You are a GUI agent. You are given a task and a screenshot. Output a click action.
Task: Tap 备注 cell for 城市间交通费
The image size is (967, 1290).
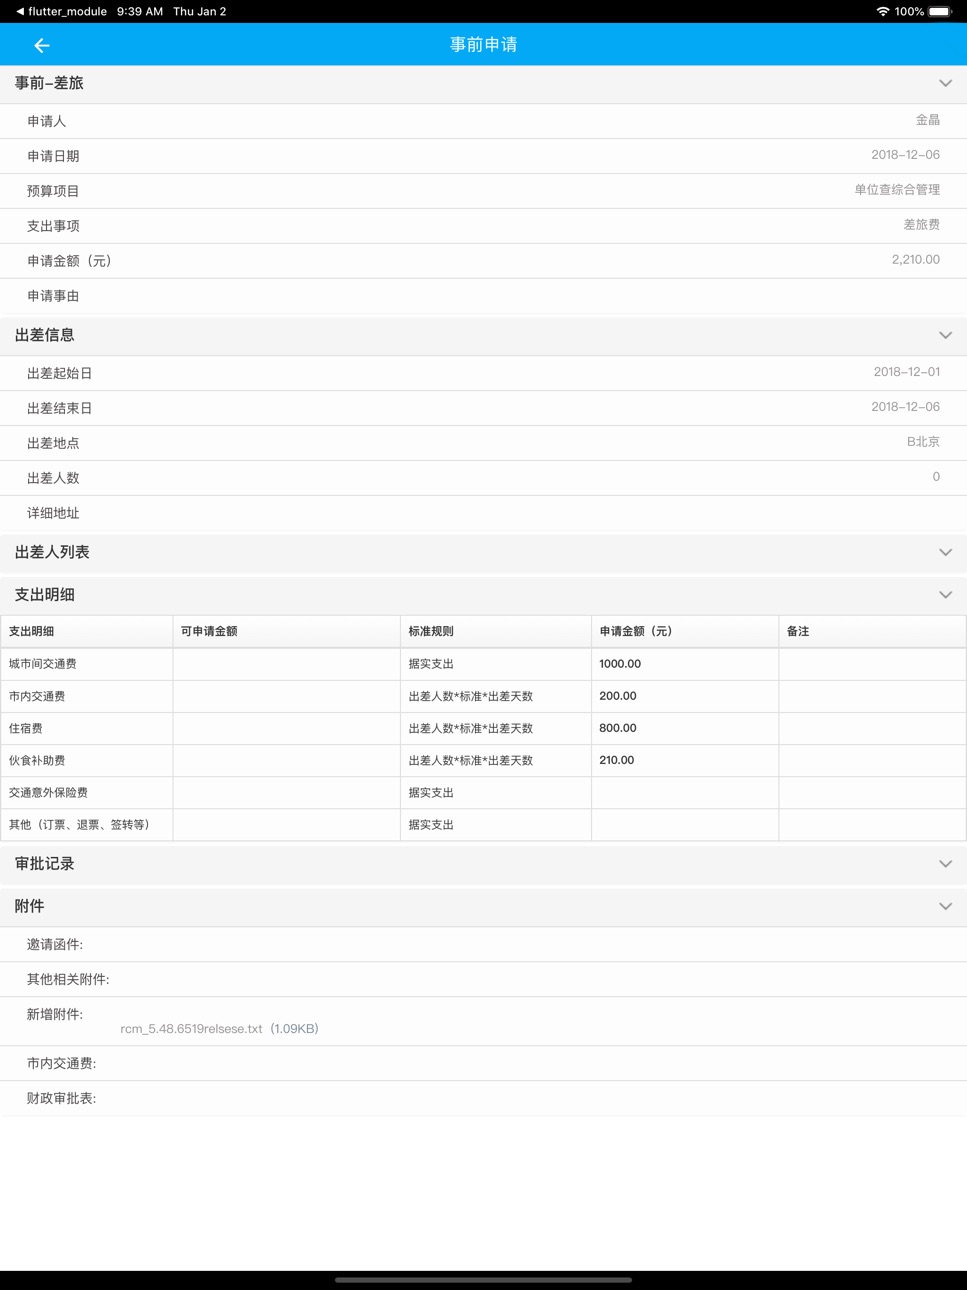point(872,664)
